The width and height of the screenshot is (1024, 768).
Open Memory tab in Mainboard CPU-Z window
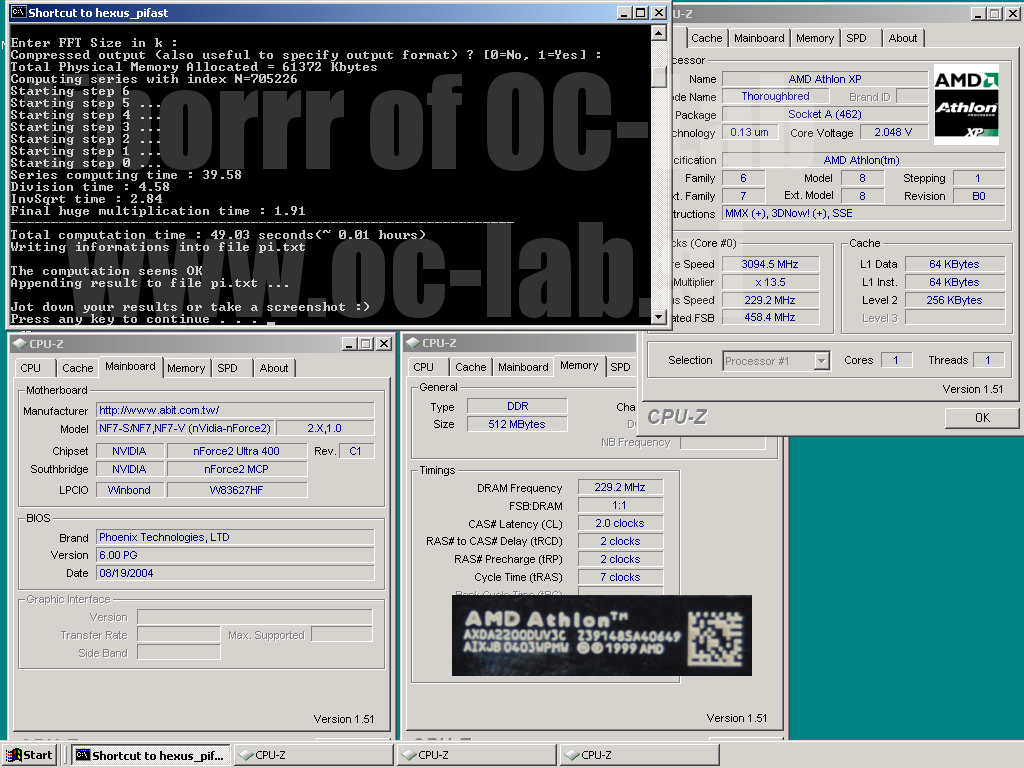point(185,368)
